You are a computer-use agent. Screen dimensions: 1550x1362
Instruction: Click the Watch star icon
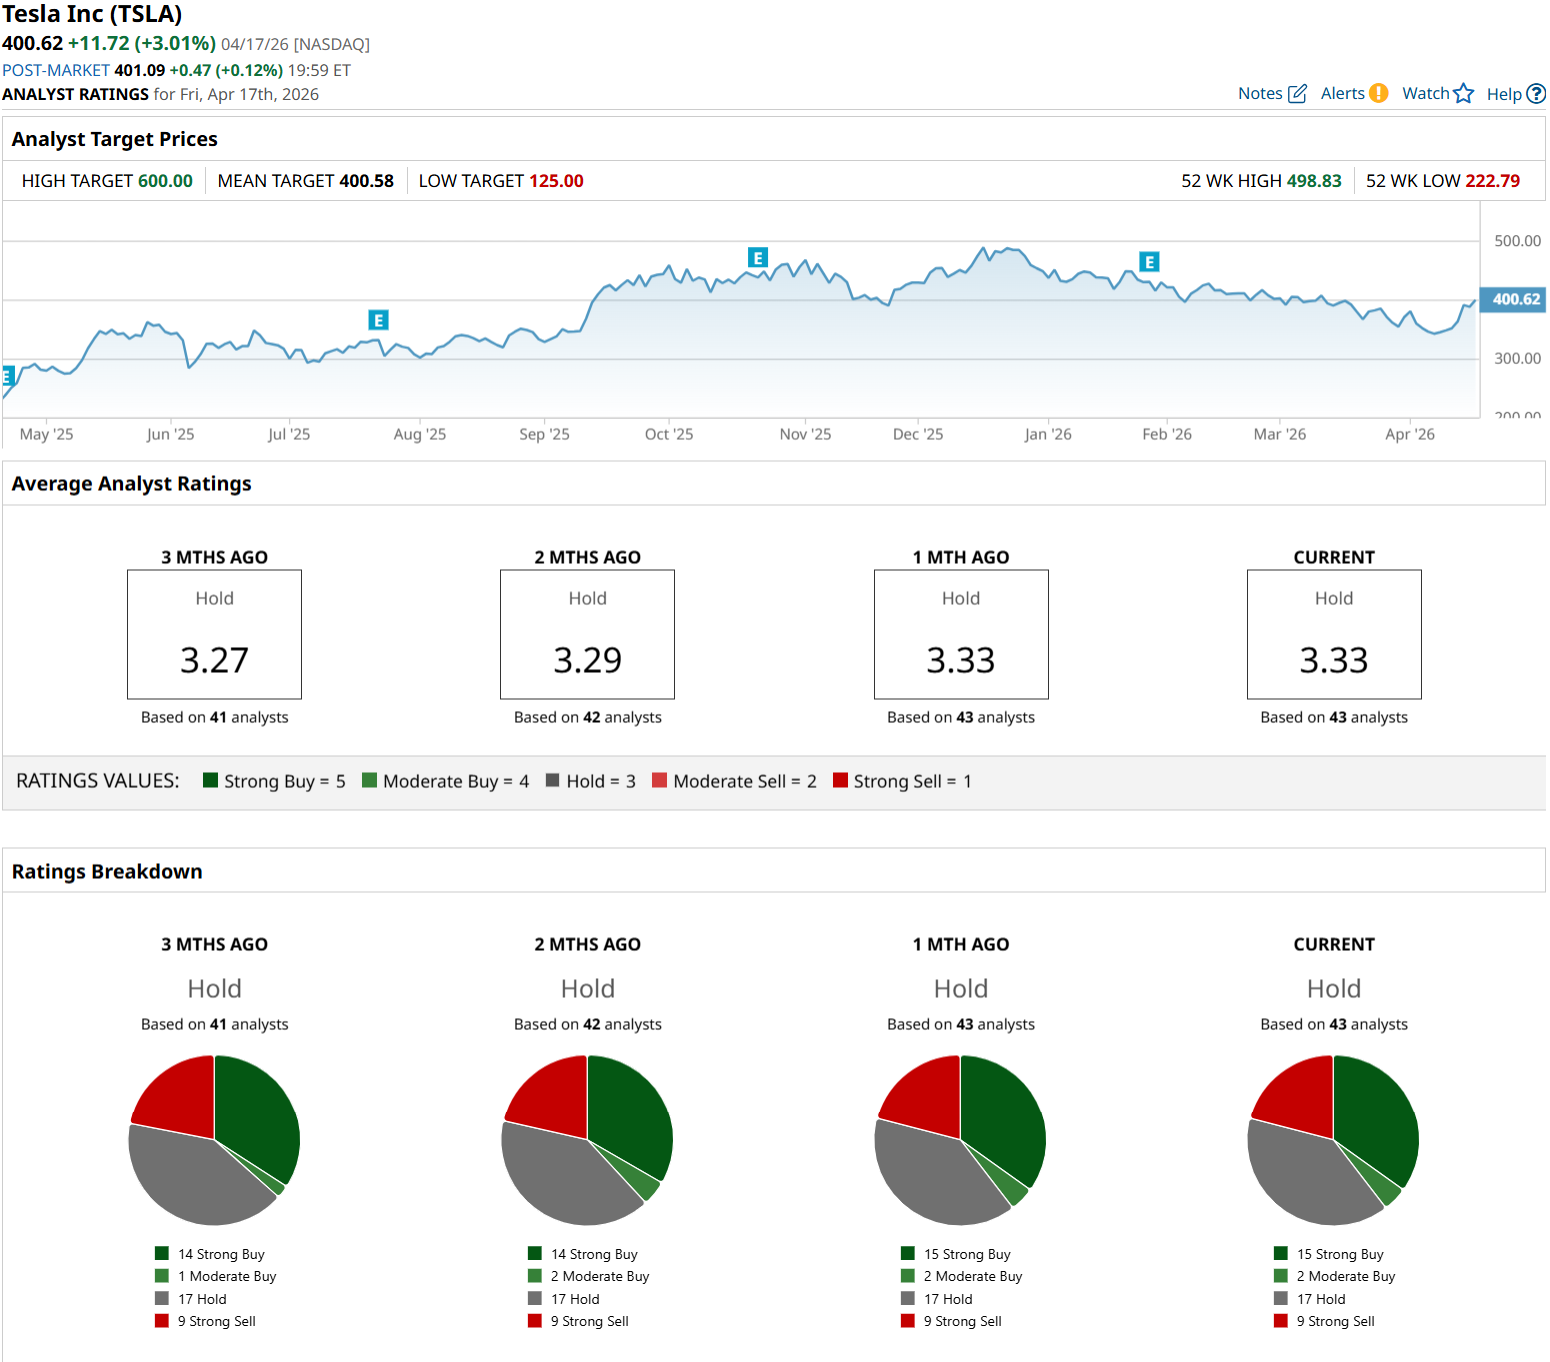(1463, 93)
